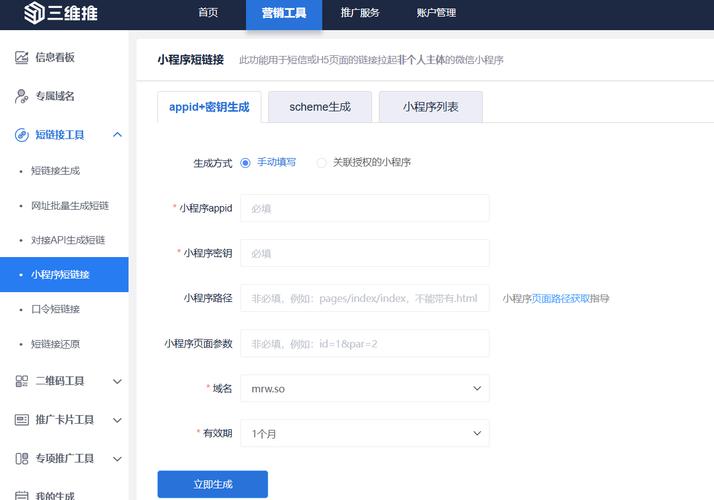Select 小程序短链接 in sidebar

pos(64,275)
